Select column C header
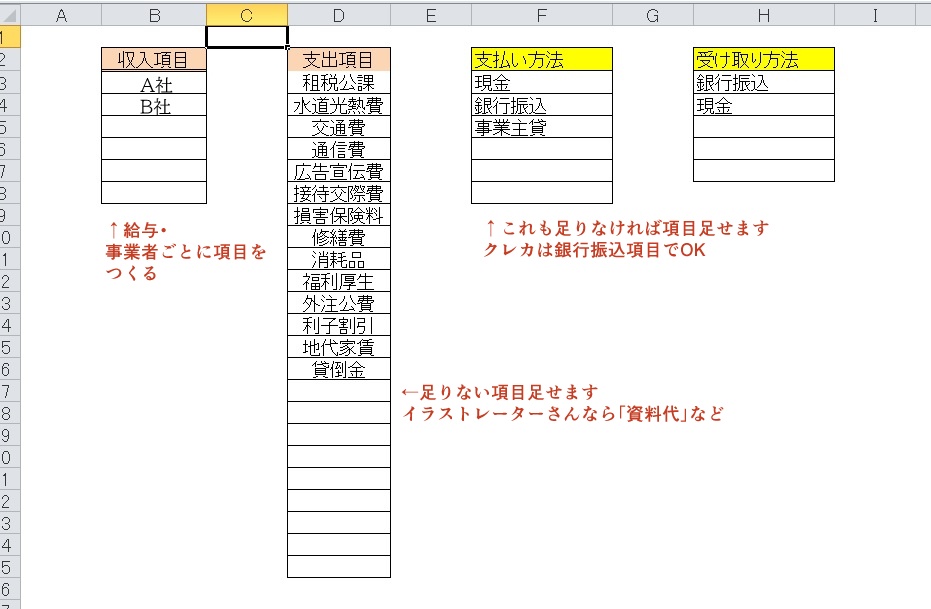This screenshot has width=931, height=609. point(246,15)
